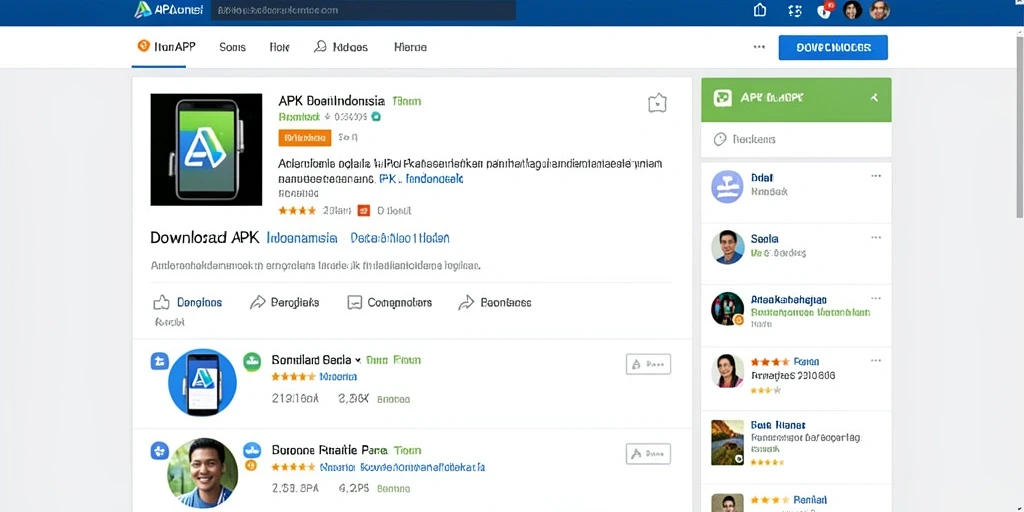Open the notification icon with red badge

pos(825,10)
